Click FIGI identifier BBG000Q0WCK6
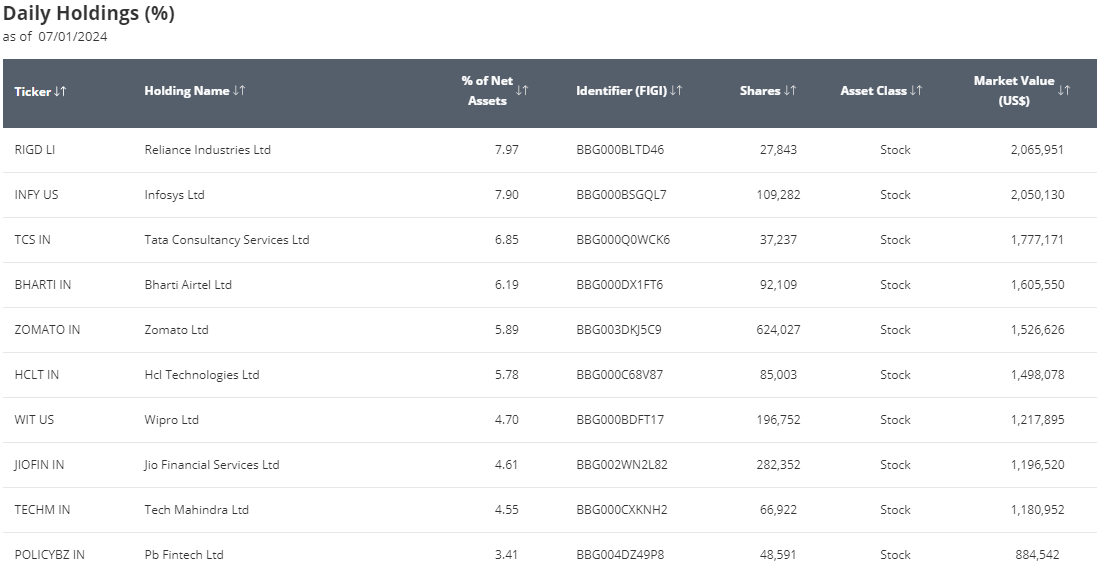Viewport: 1097px width, 576px height. click(623, 239)
